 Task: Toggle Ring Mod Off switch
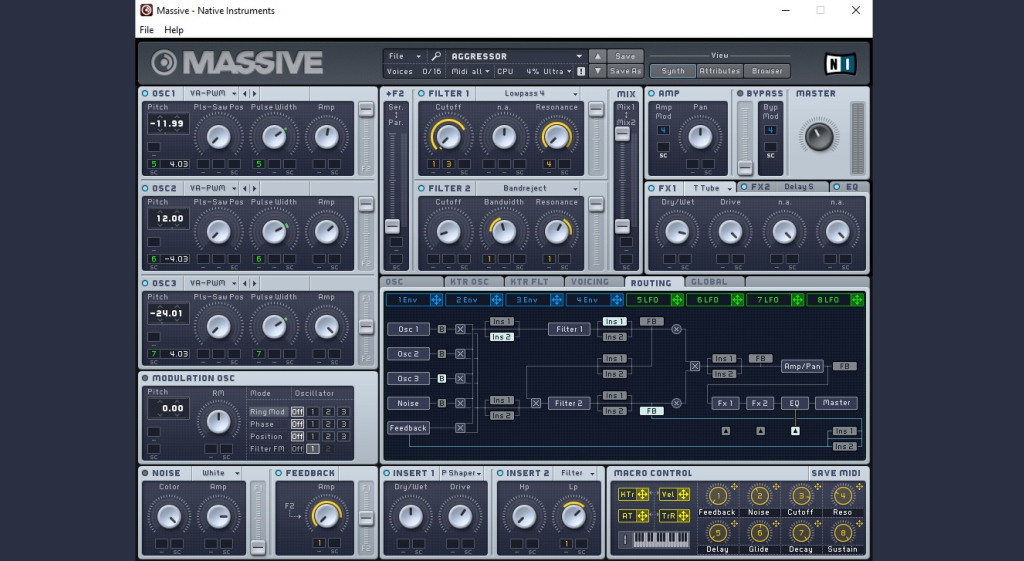(297, 412)
